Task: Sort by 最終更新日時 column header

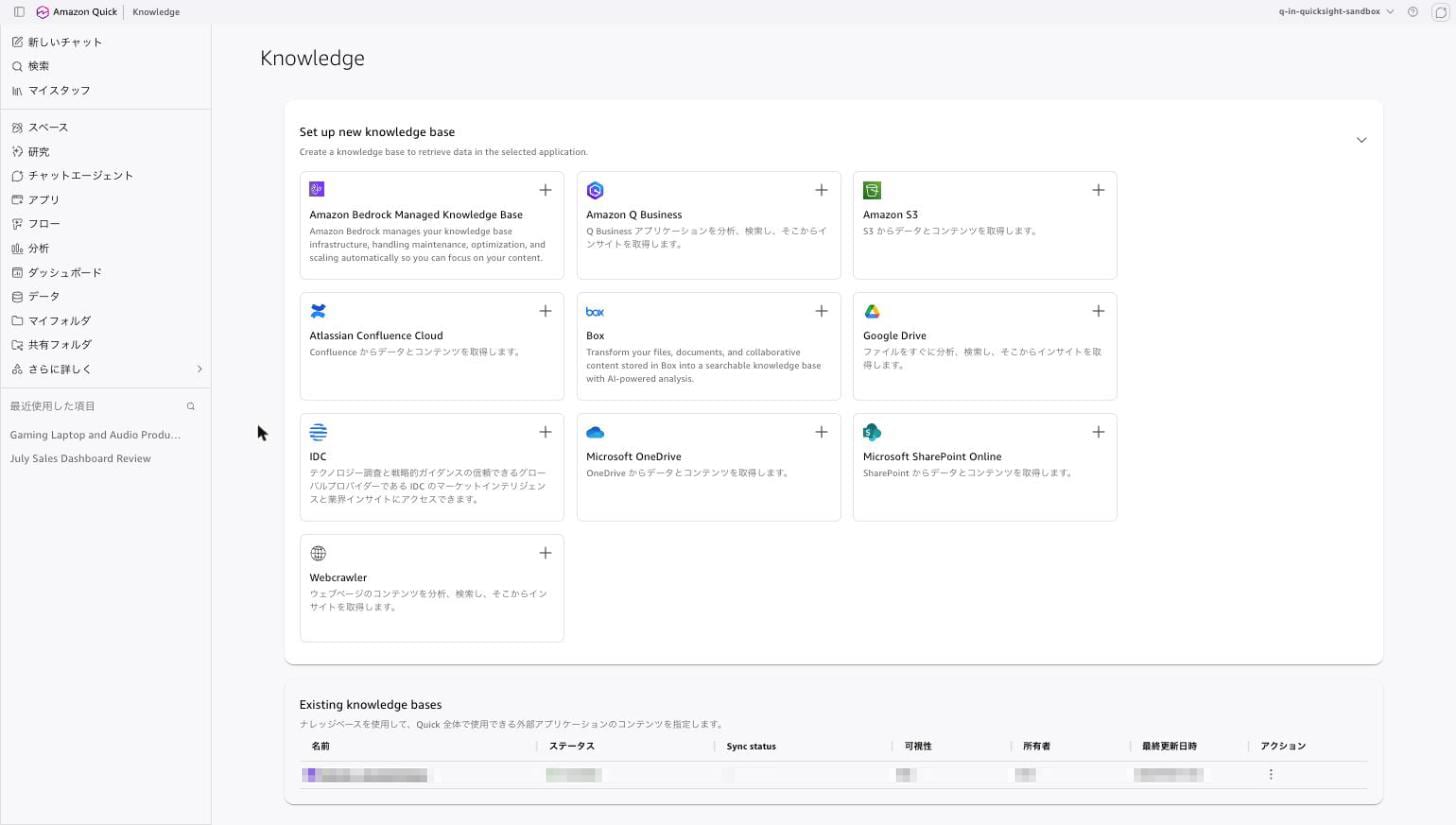Action: [1169, 746]
